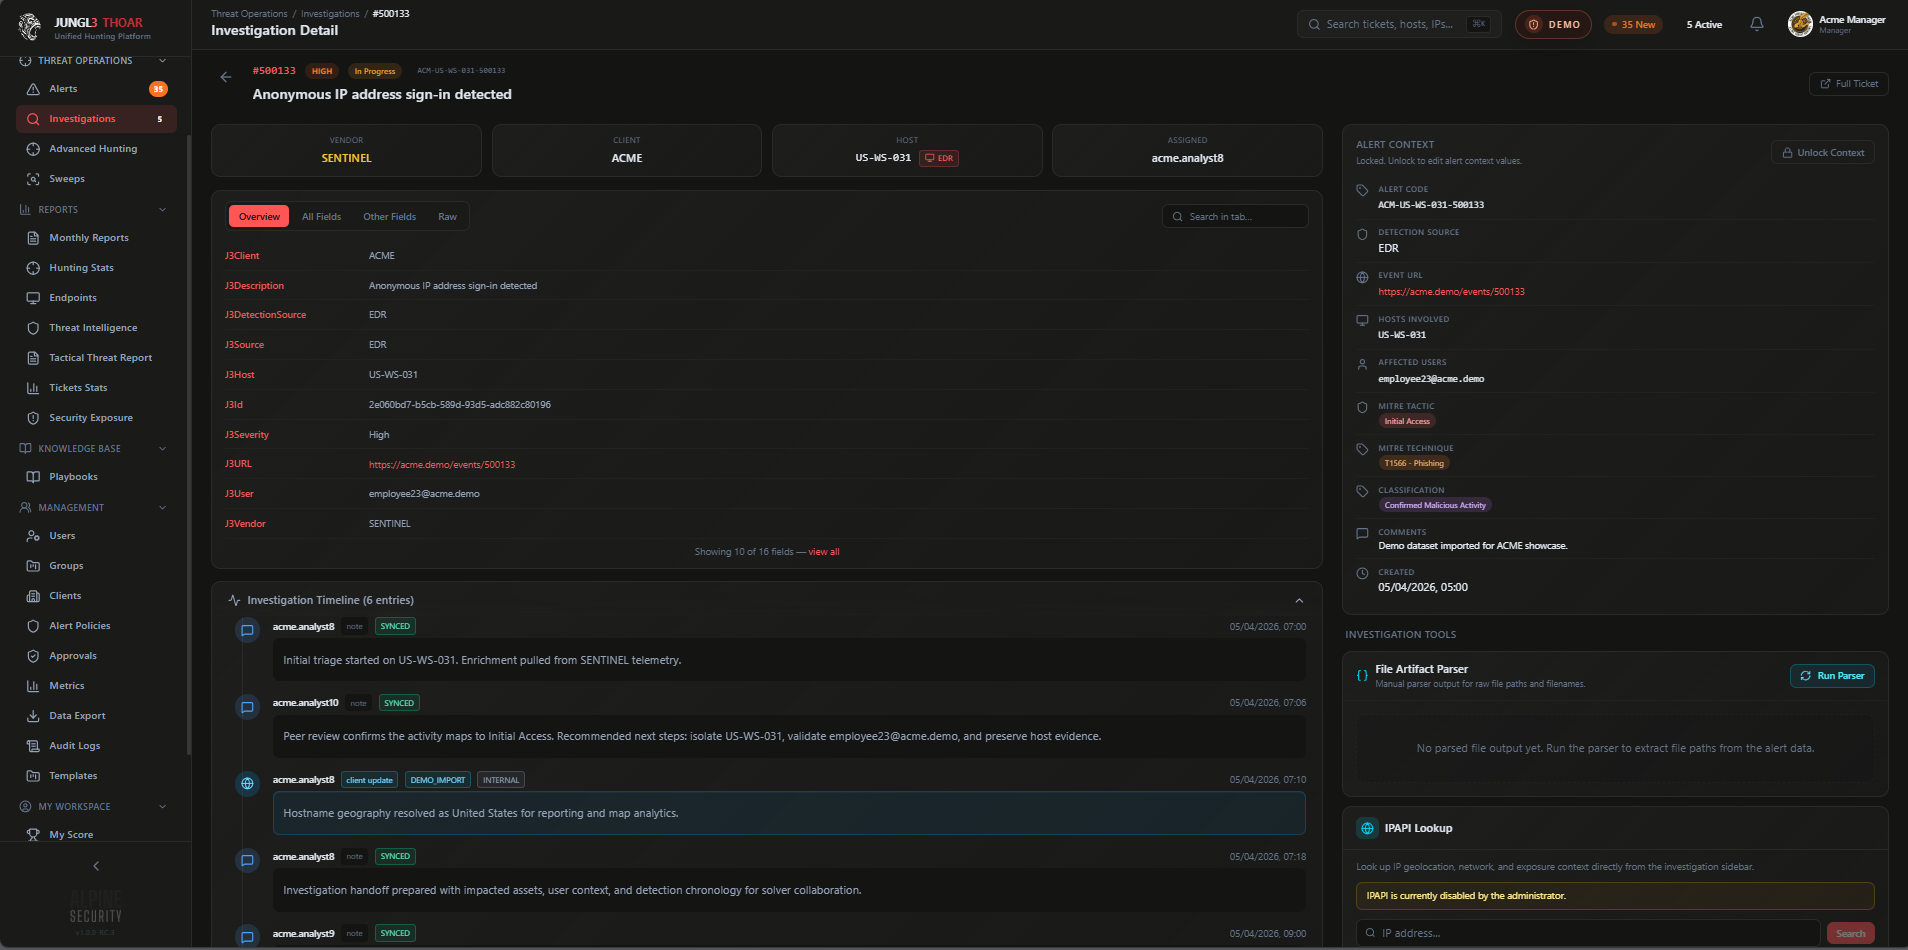Click the Search in tab field
1908x950 pixels.
coord(1235,217)
